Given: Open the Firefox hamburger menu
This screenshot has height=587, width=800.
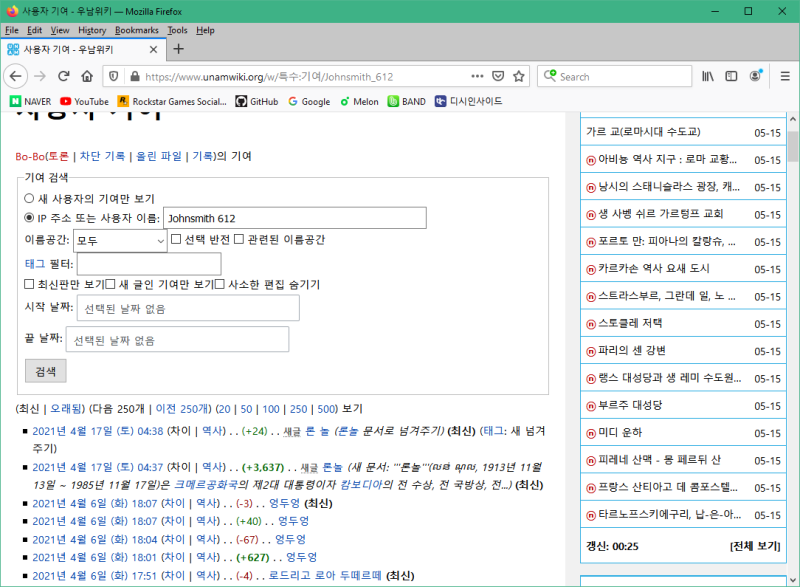Looking at the screenshot, I should 785,76.
